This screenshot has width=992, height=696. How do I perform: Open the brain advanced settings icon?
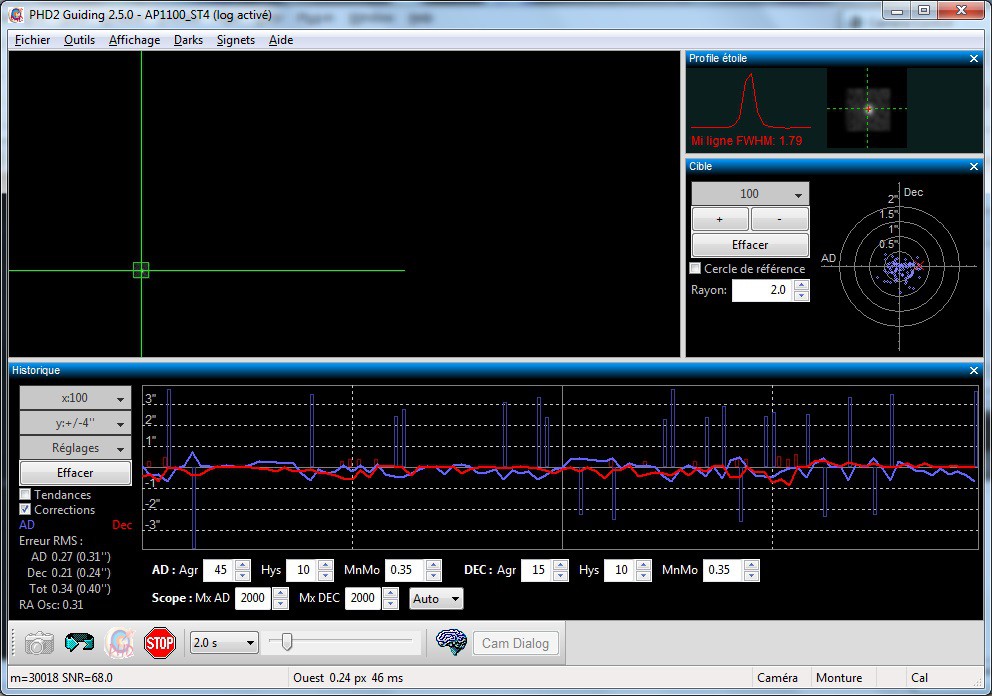451,643
